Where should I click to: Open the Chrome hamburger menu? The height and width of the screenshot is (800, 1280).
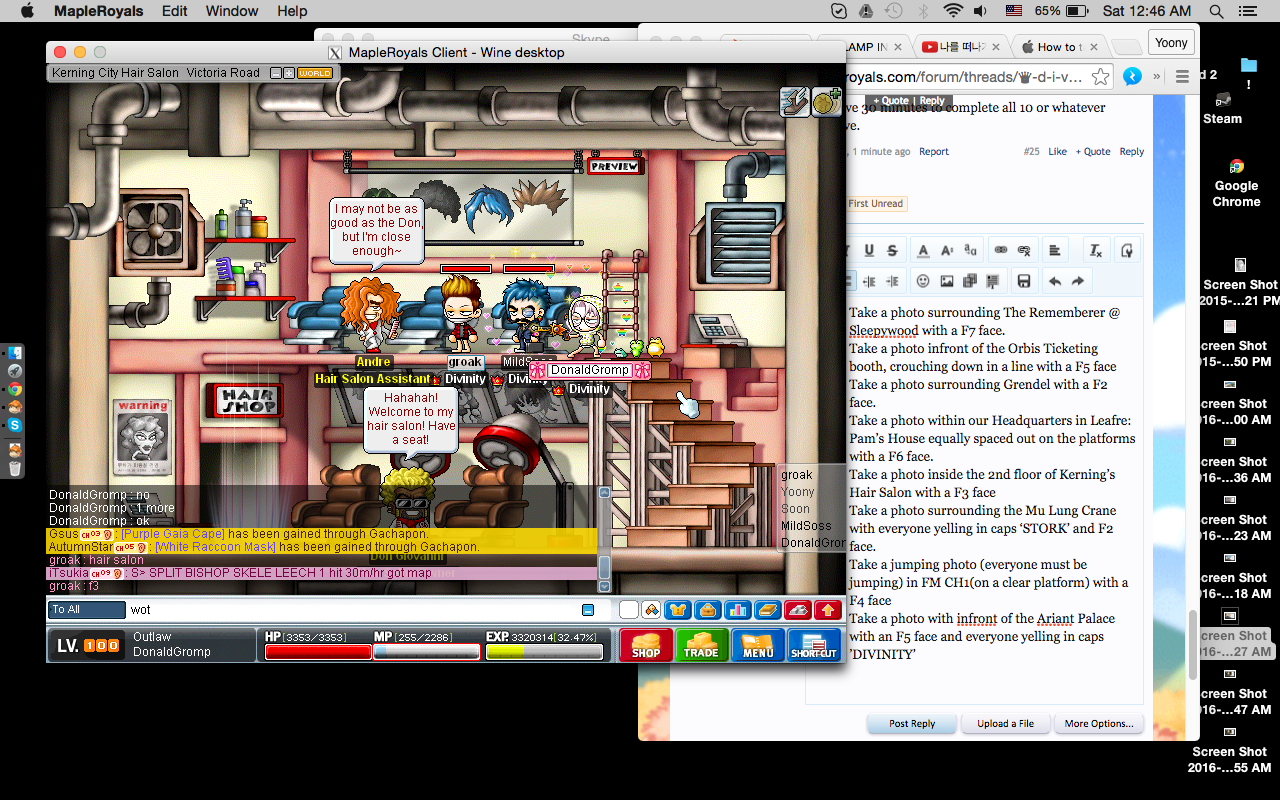(x=1182, y=77)
